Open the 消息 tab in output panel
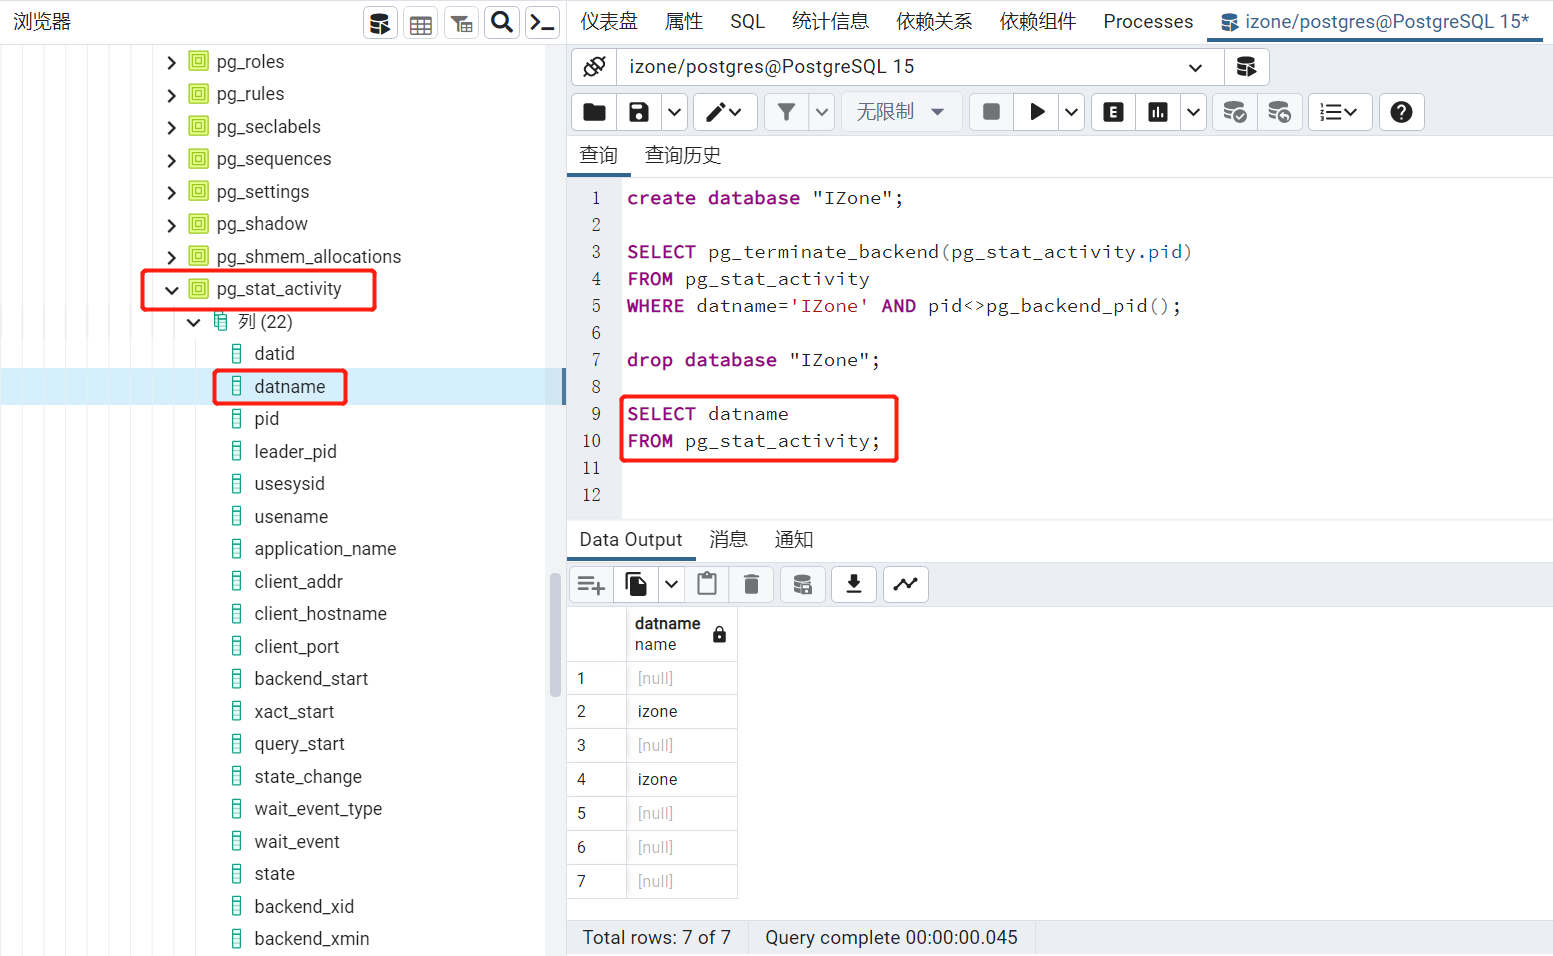The image size is (1553, 956). (x=728, y=540)
